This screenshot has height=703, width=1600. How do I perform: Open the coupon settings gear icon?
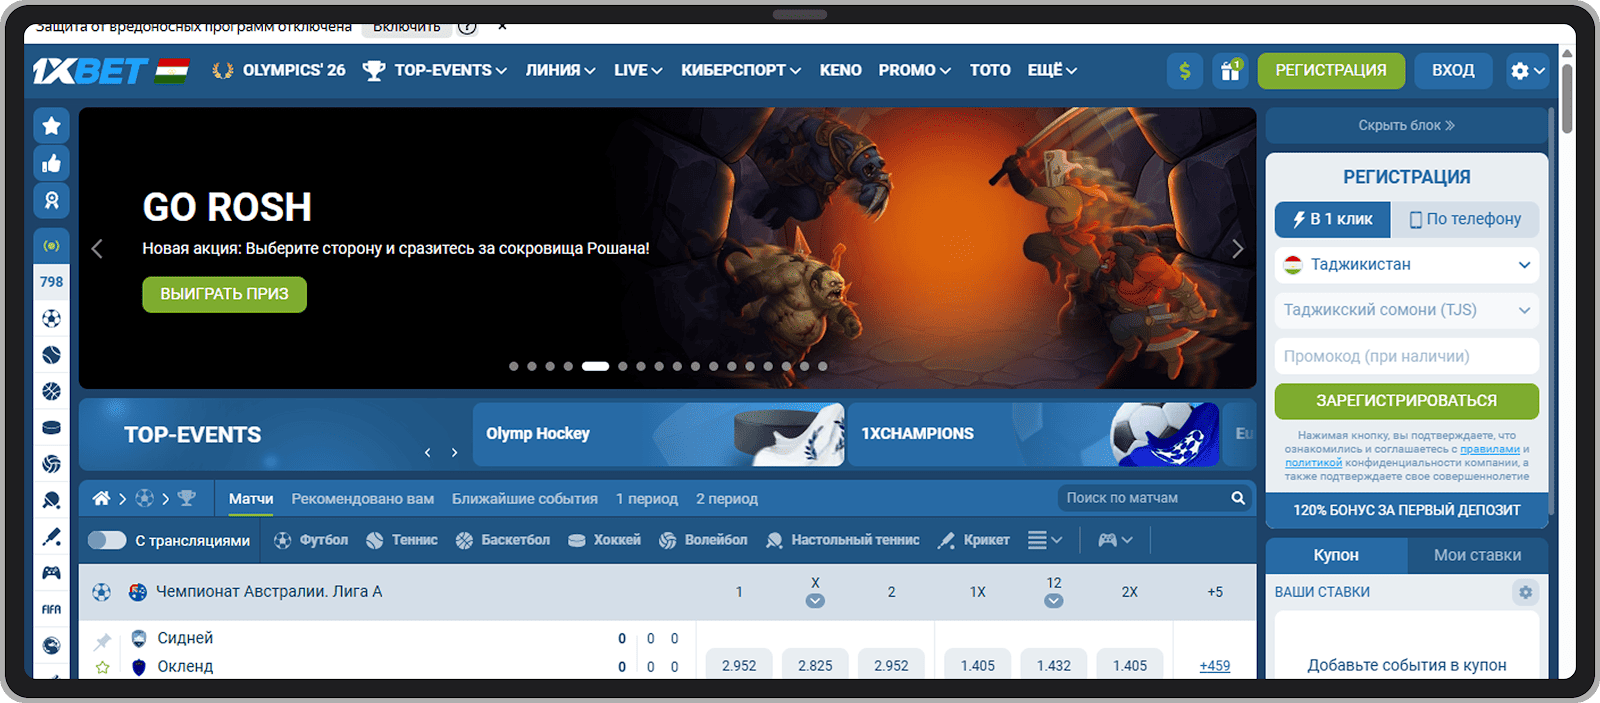(1525, 592)
